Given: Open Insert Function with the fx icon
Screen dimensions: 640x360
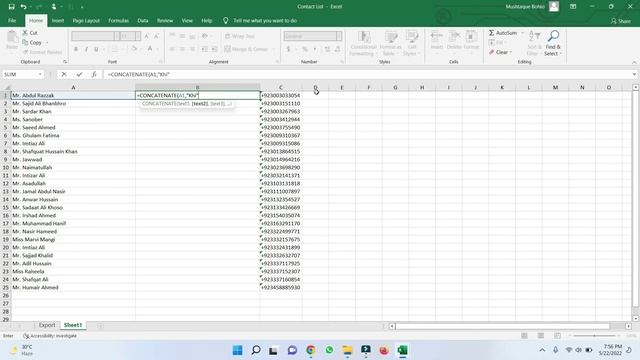Looking at the screenshot, I should pos(94,74).
